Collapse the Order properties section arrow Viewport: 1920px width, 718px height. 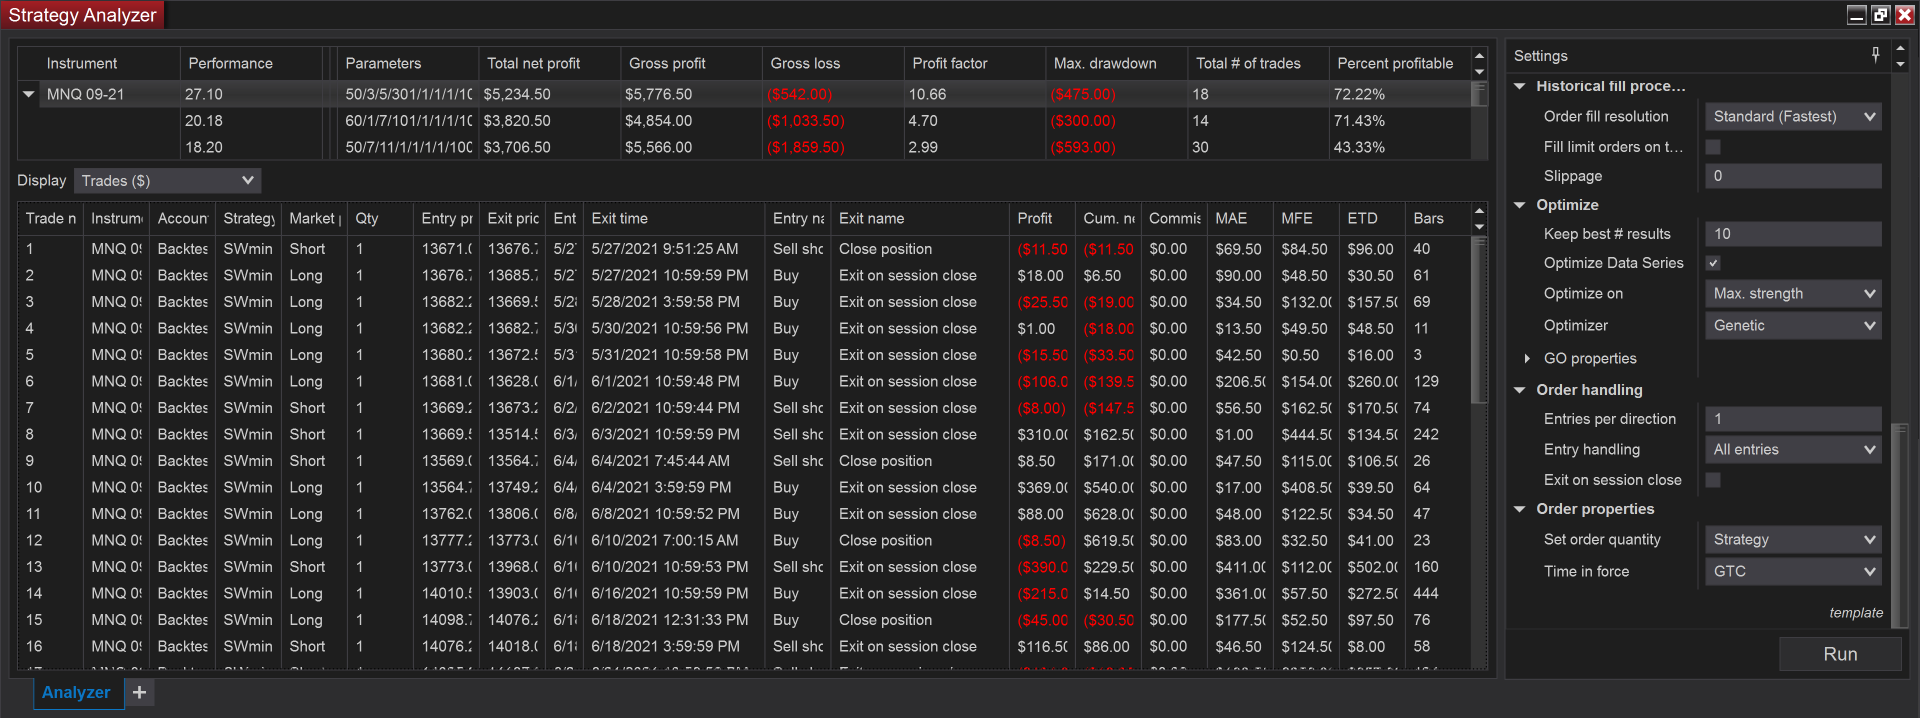1520,509
